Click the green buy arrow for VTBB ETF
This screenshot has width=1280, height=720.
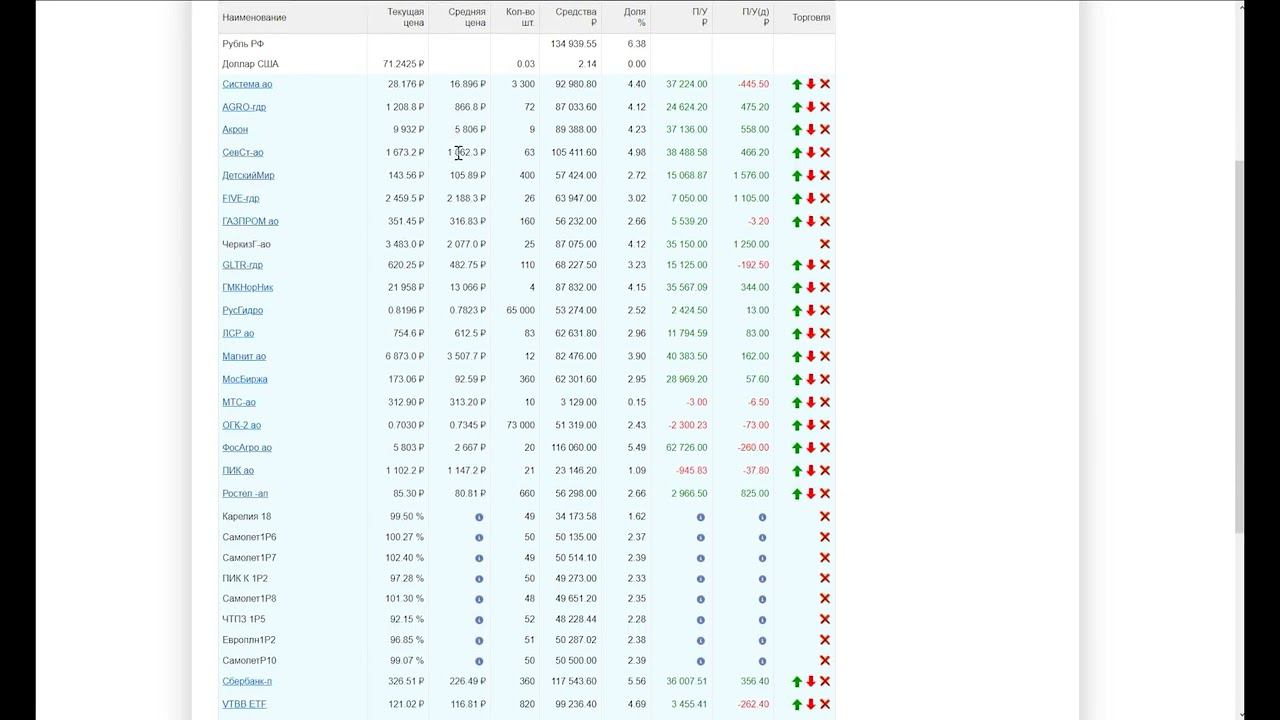(797, 705)
